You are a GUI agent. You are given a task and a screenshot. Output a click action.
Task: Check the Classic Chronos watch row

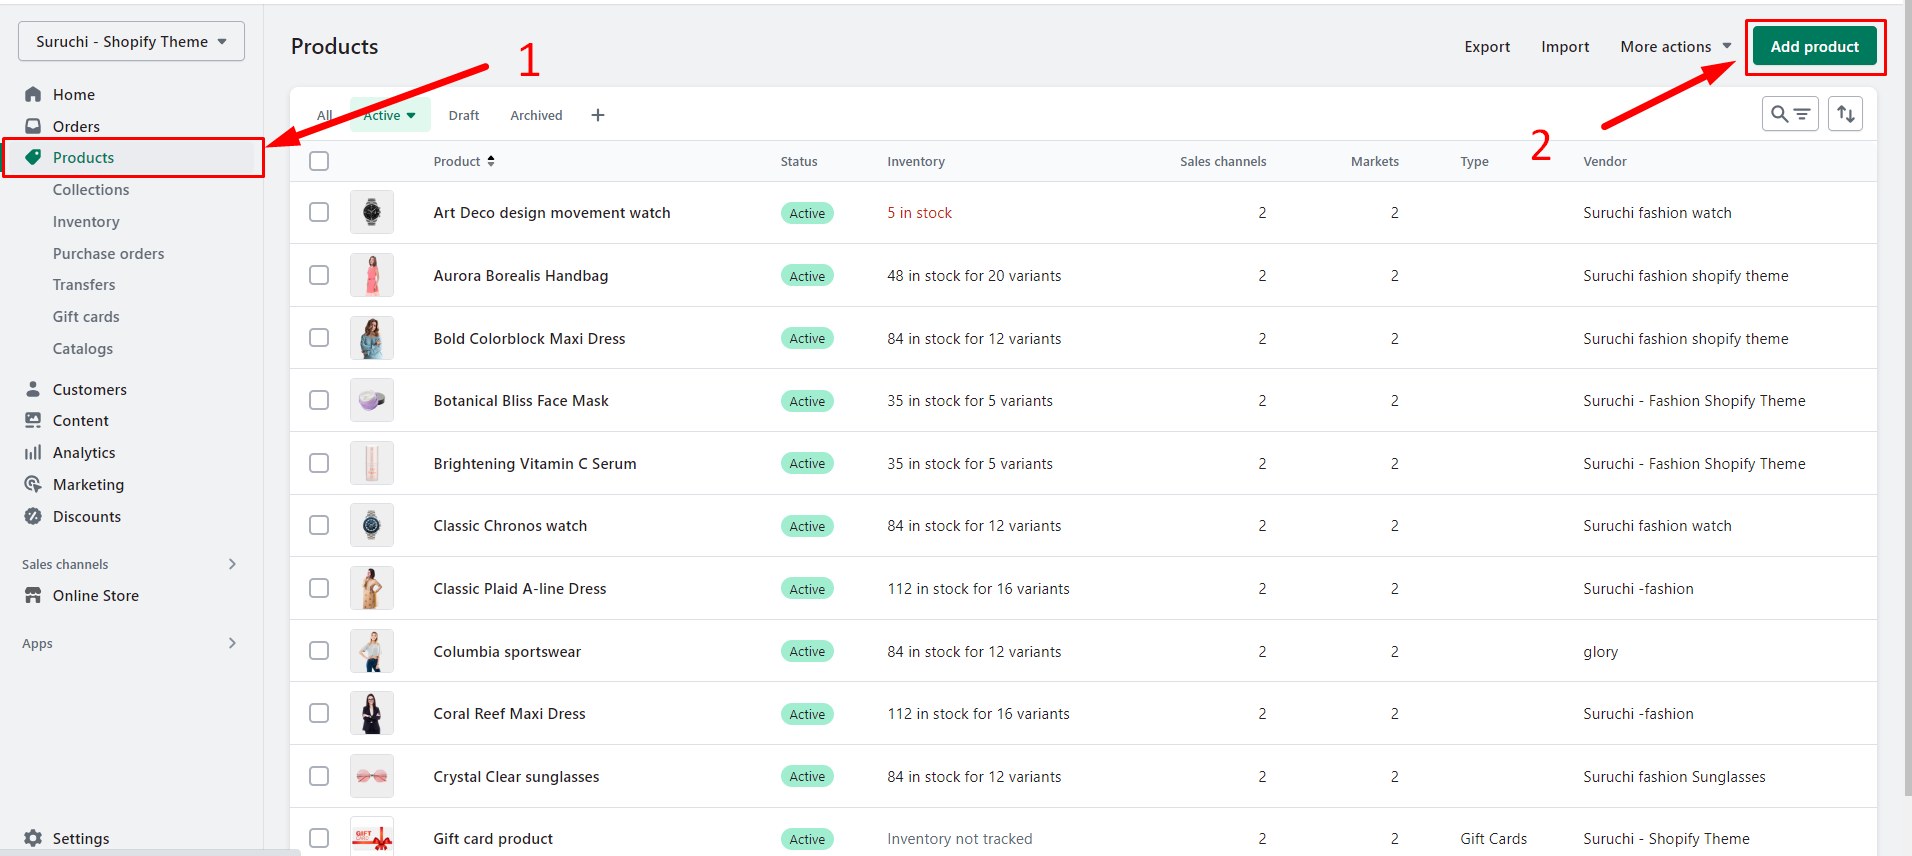(319, 525)
